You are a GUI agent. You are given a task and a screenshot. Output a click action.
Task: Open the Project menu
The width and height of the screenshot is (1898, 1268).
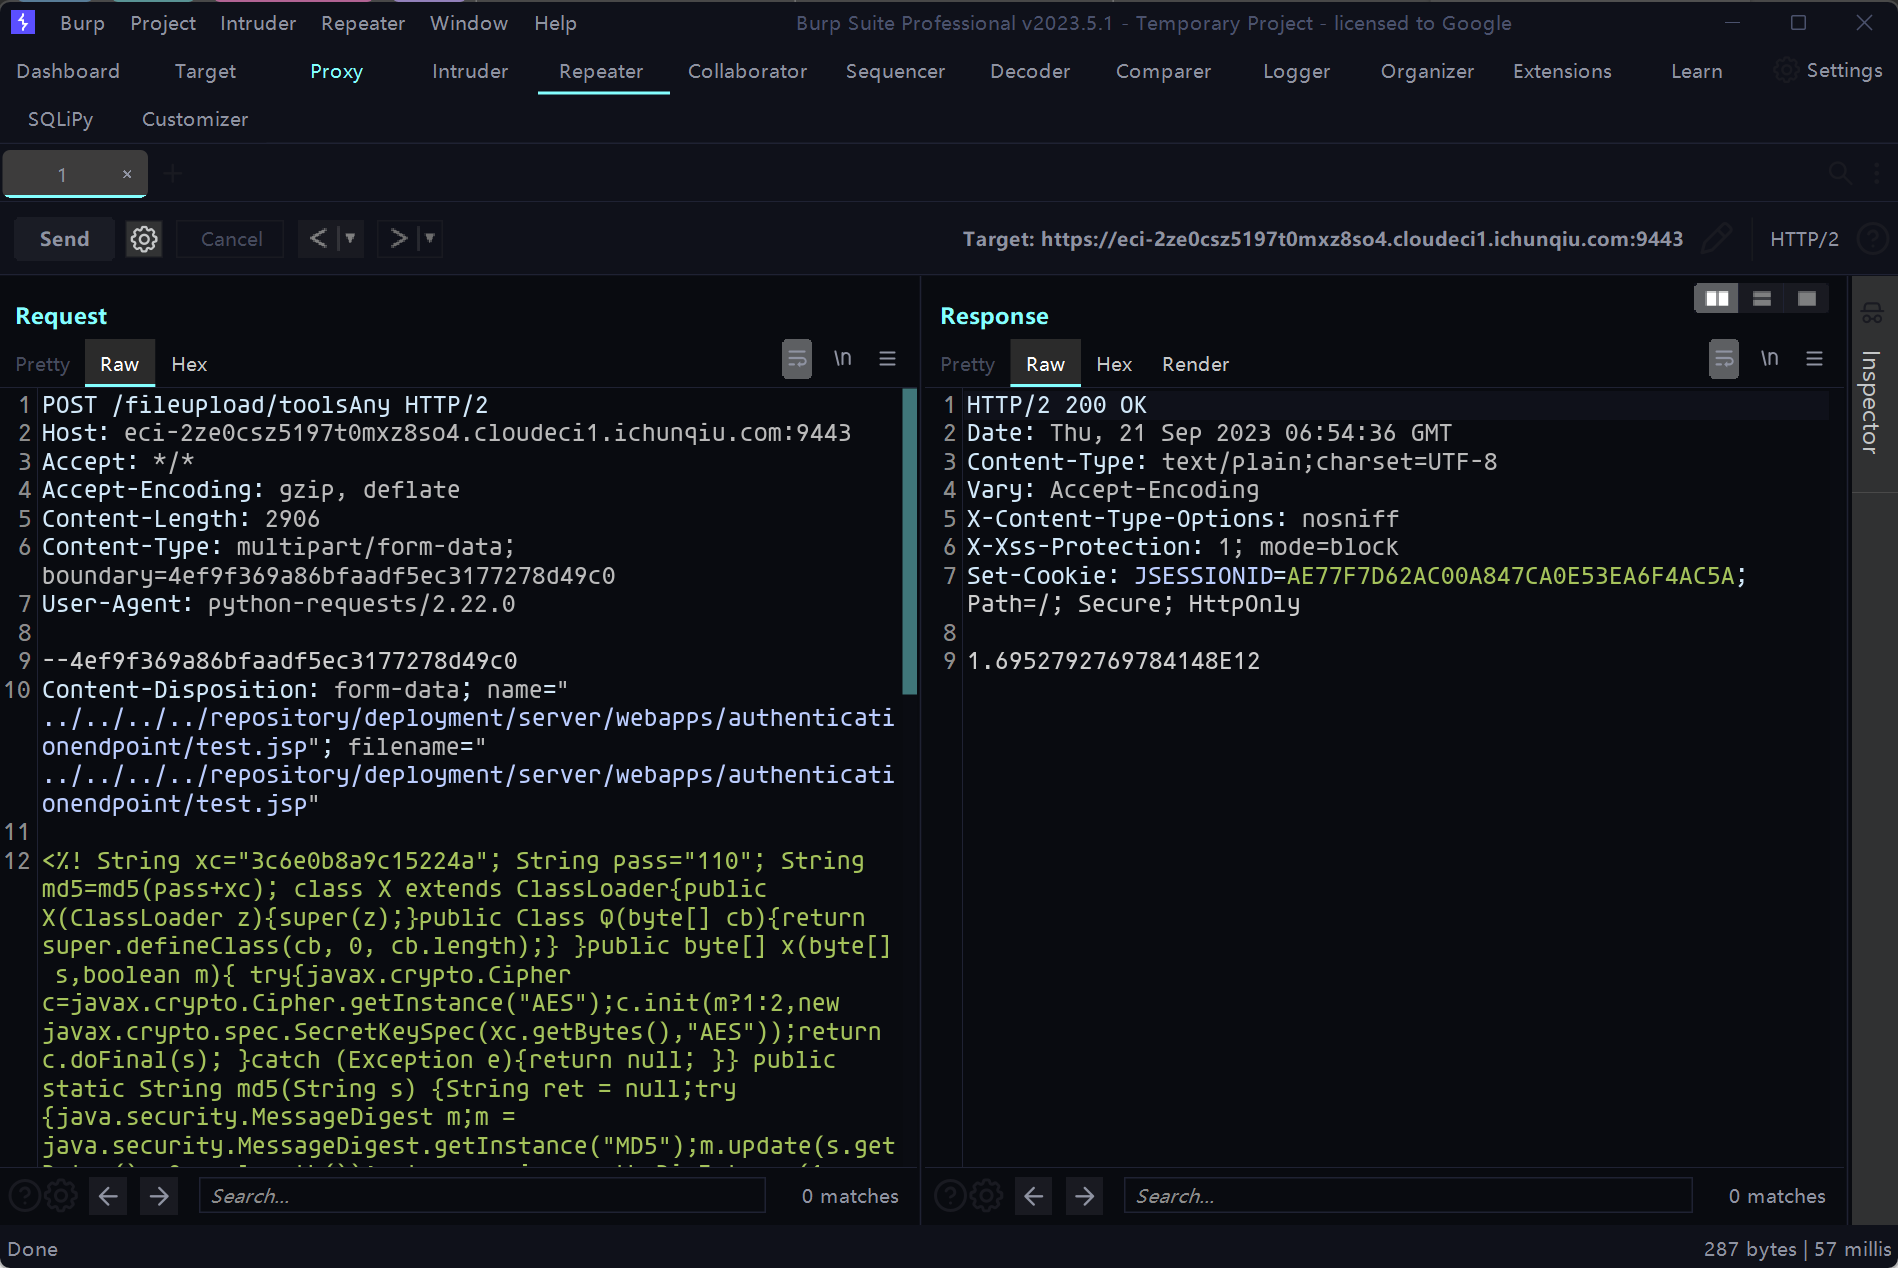(x=163, y=23)
